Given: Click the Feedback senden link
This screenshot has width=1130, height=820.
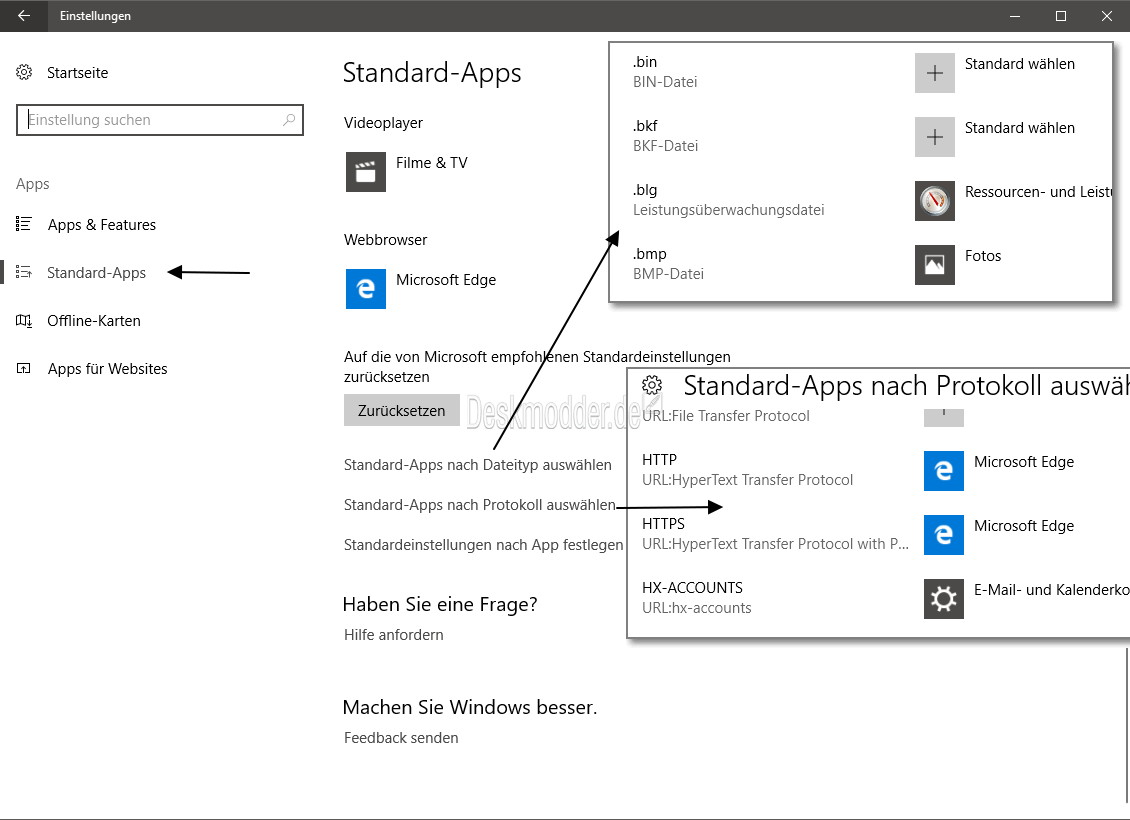Looking at the screenshot, I should (x=401, y=738).
